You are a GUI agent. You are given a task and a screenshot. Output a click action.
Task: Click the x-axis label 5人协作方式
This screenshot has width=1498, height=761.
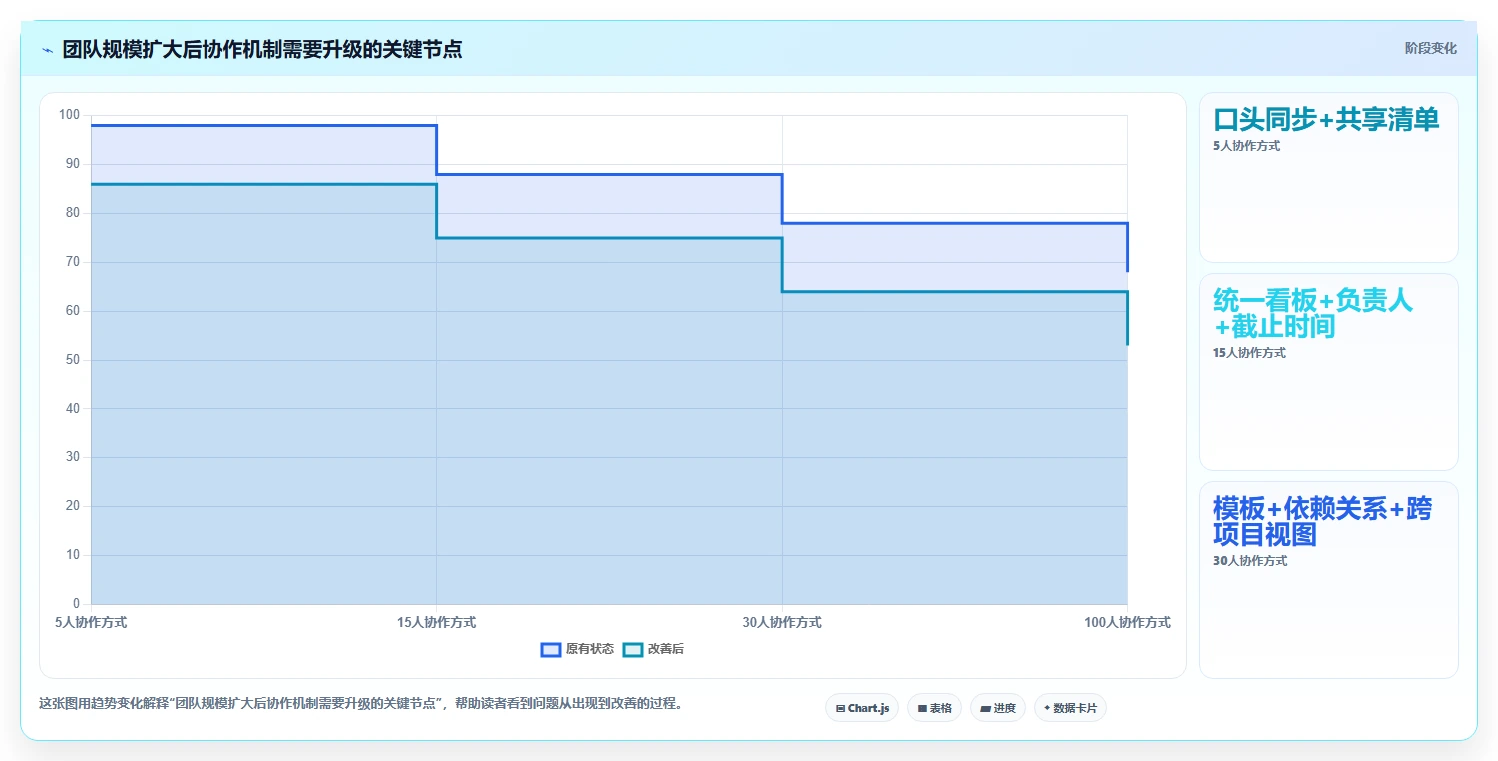coord(91,622)
